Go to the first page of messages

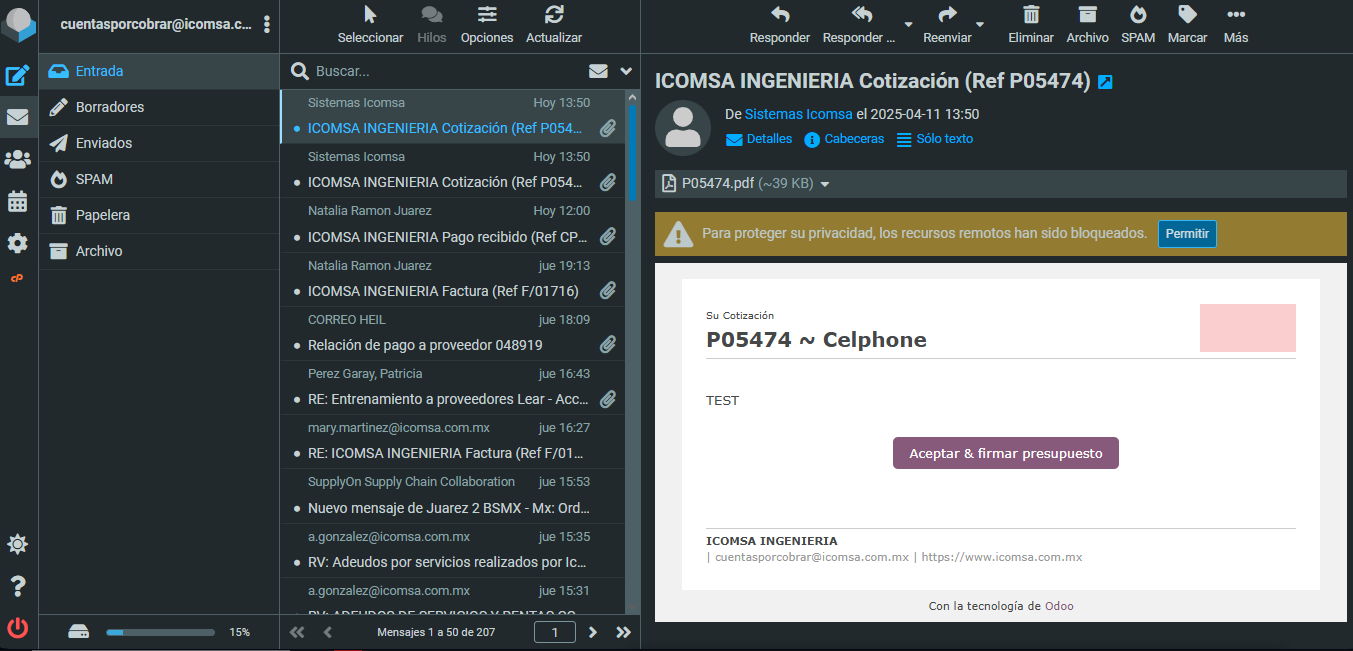click(296, 632)
